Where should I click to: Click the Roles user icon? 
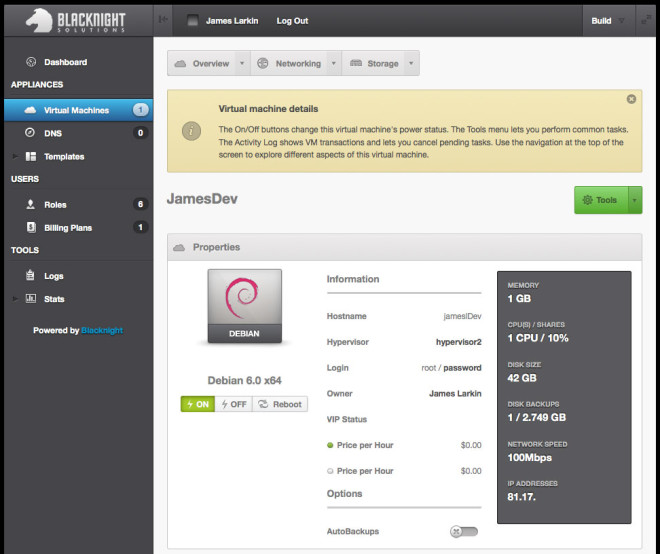click(30, 204)
